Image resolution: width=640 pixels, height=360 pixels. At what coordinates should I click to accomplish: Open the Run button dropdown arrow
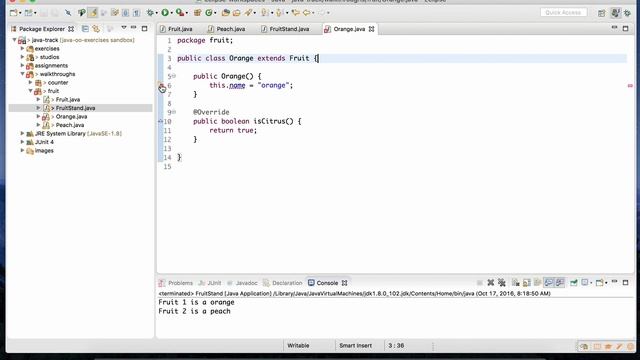pos(171,13)
